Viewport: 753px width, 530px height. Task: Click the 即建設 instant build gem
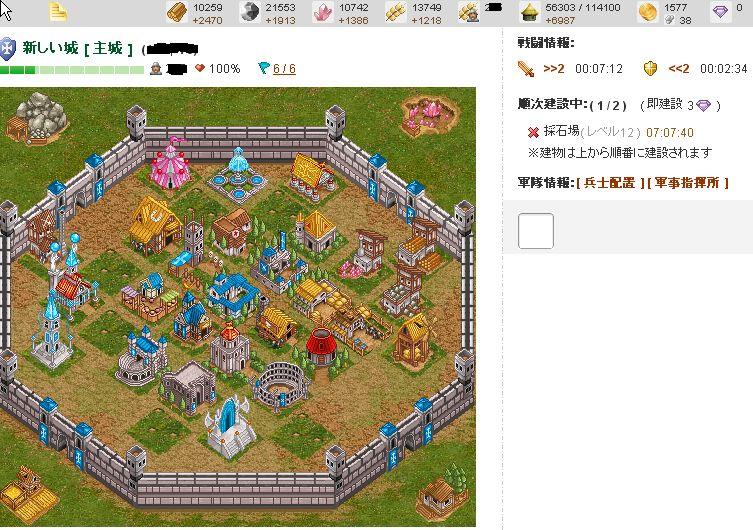(x=703, y=105)
